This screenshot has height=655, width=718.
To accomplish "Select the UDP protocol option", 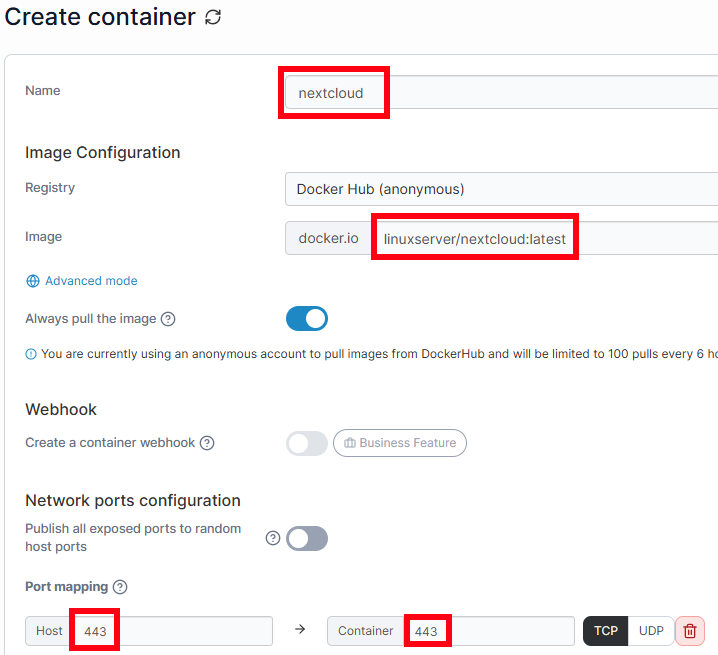I will [x=651, y=631].
